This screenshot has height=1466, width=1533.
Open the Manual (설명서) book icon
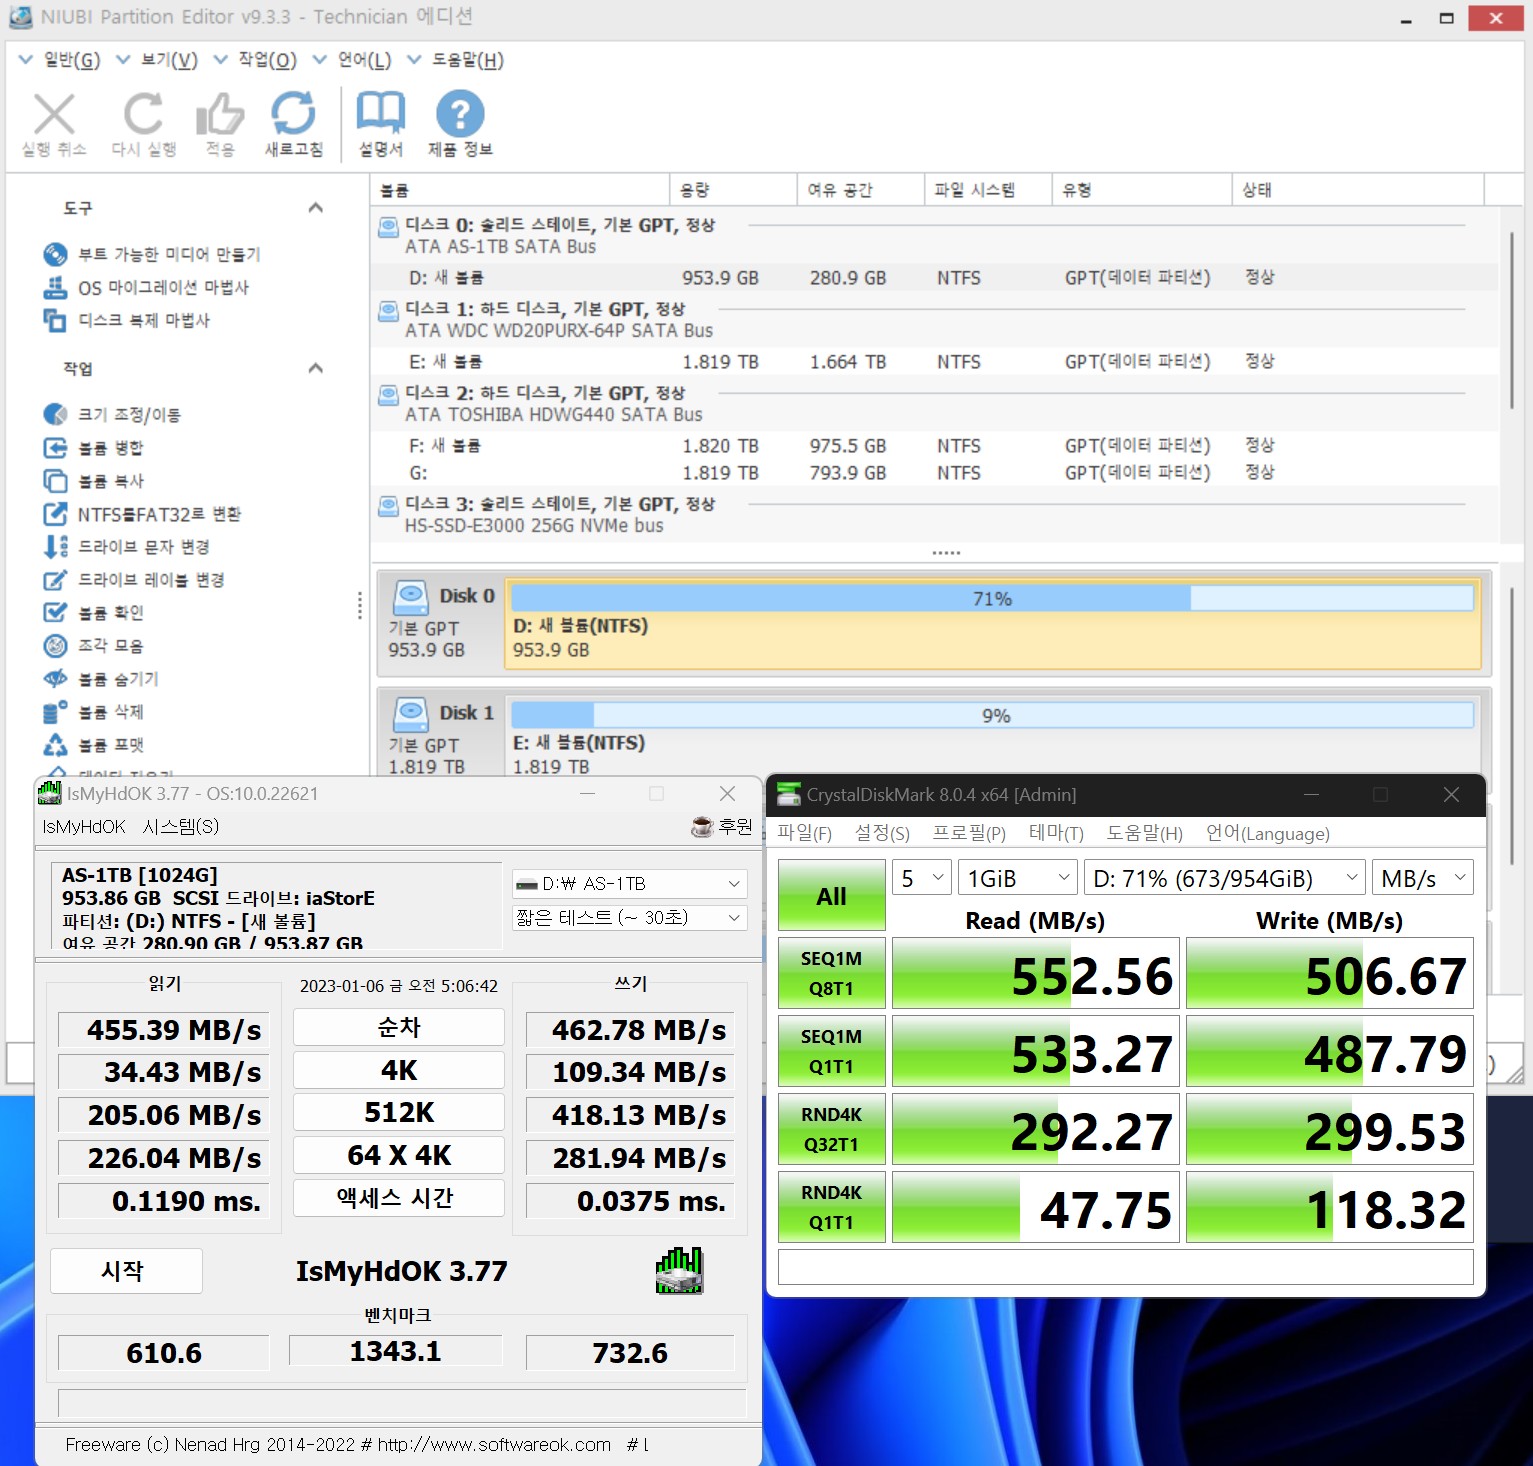(381, 113)
